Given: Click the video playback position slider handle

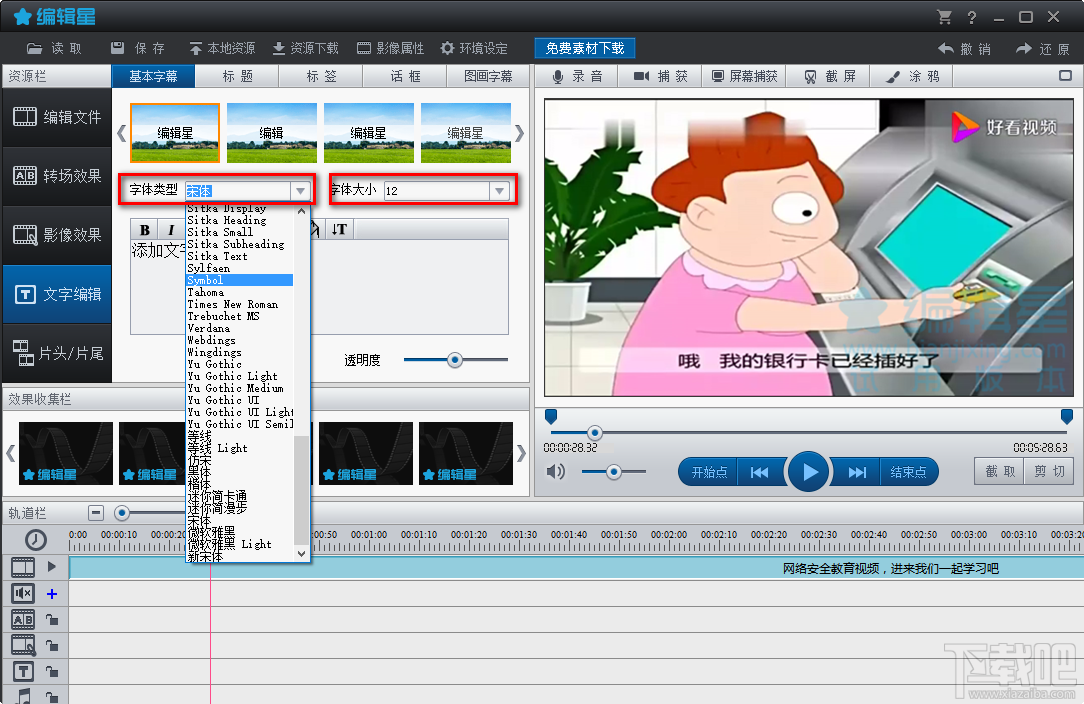Looking at the screenshot, I should pos(595,433).
